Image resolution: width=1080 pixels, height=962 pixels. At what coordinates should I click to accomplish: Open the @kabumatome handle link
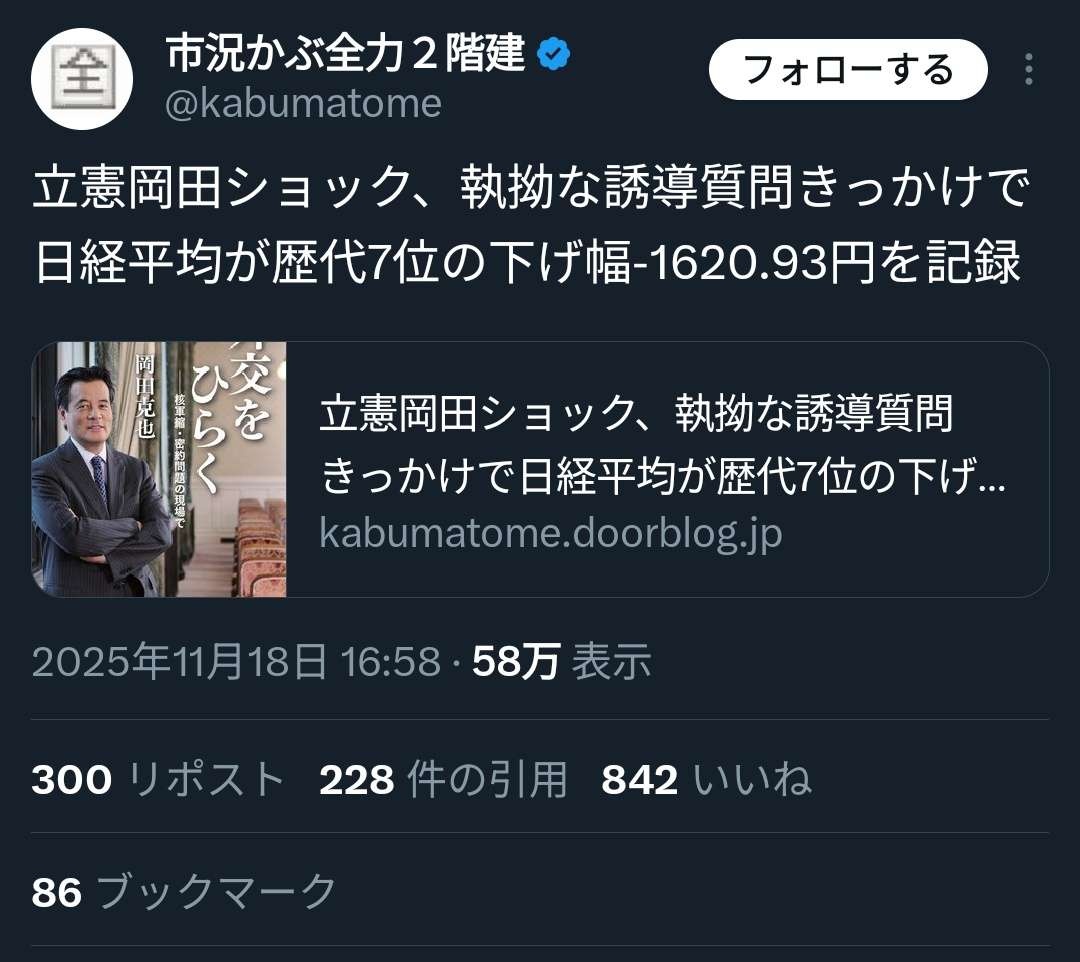(x=303, y=104)
